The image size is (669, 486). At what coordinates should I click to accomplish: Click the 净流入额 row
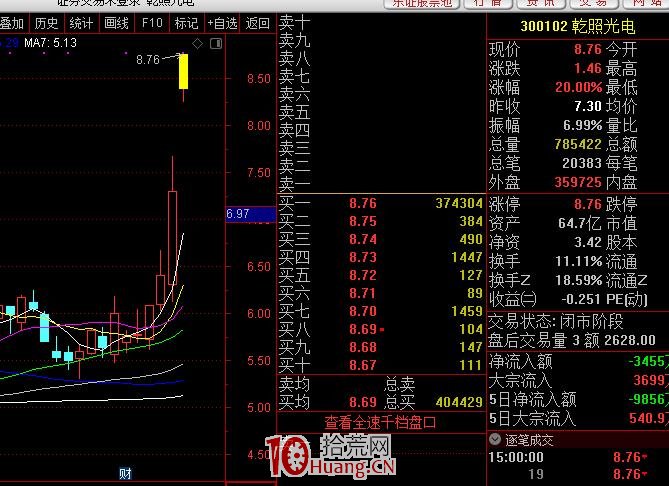pyautogui.click(x=578, y=362)
